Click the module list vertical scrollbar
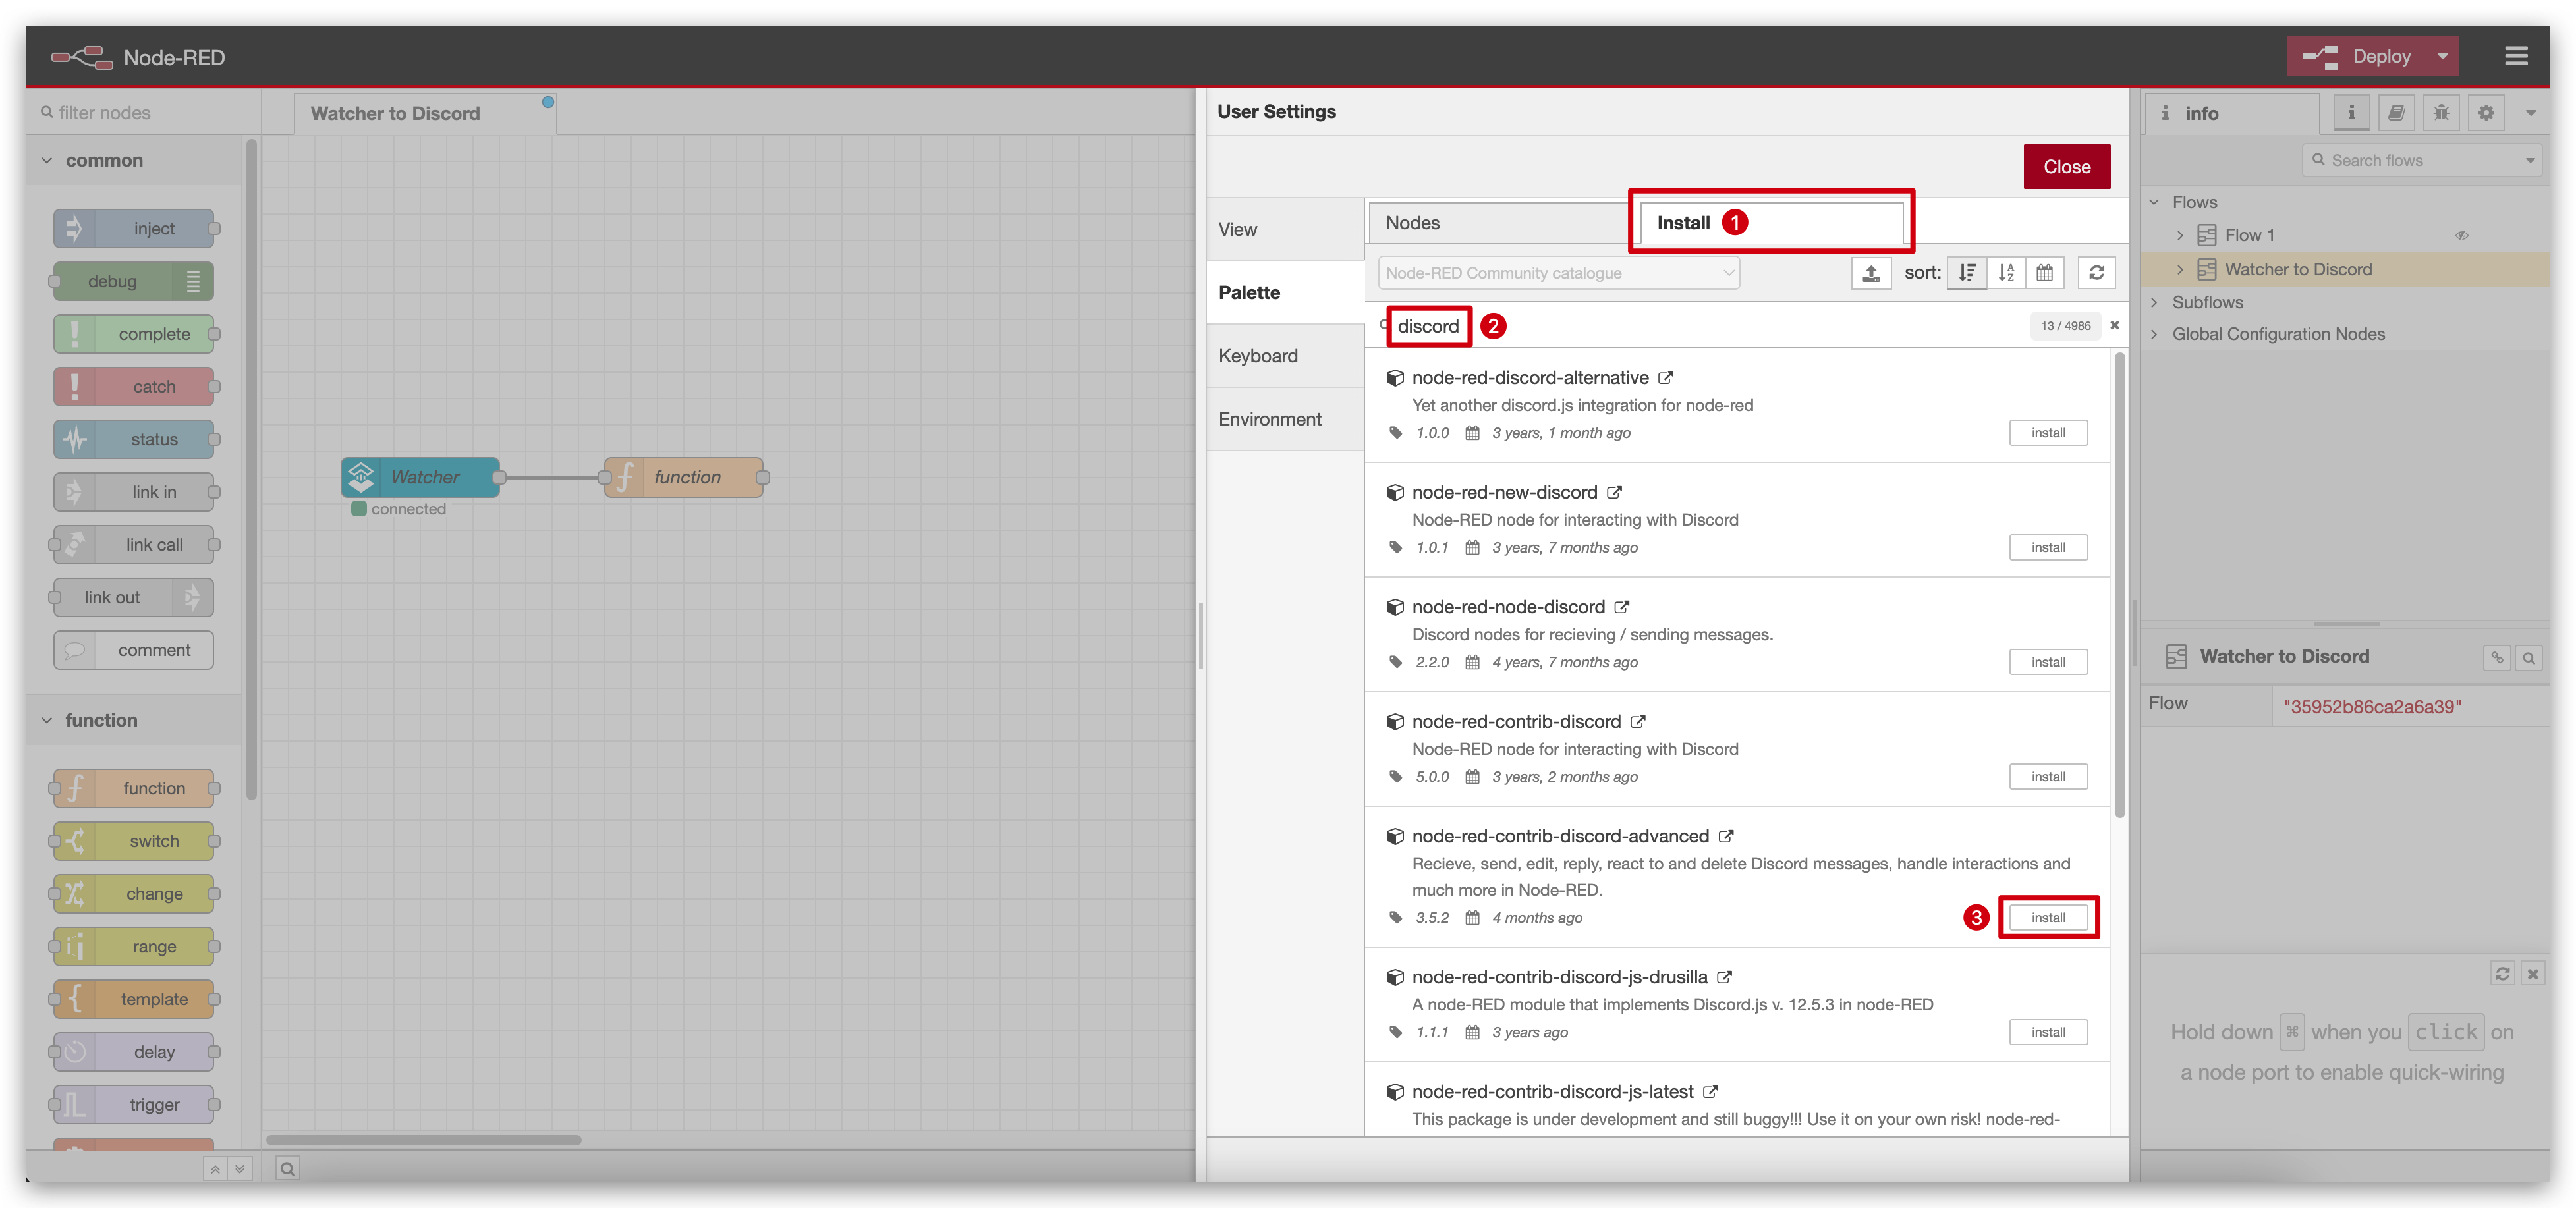Viewport: 2576px width, 1208px height. point(2119,586)
